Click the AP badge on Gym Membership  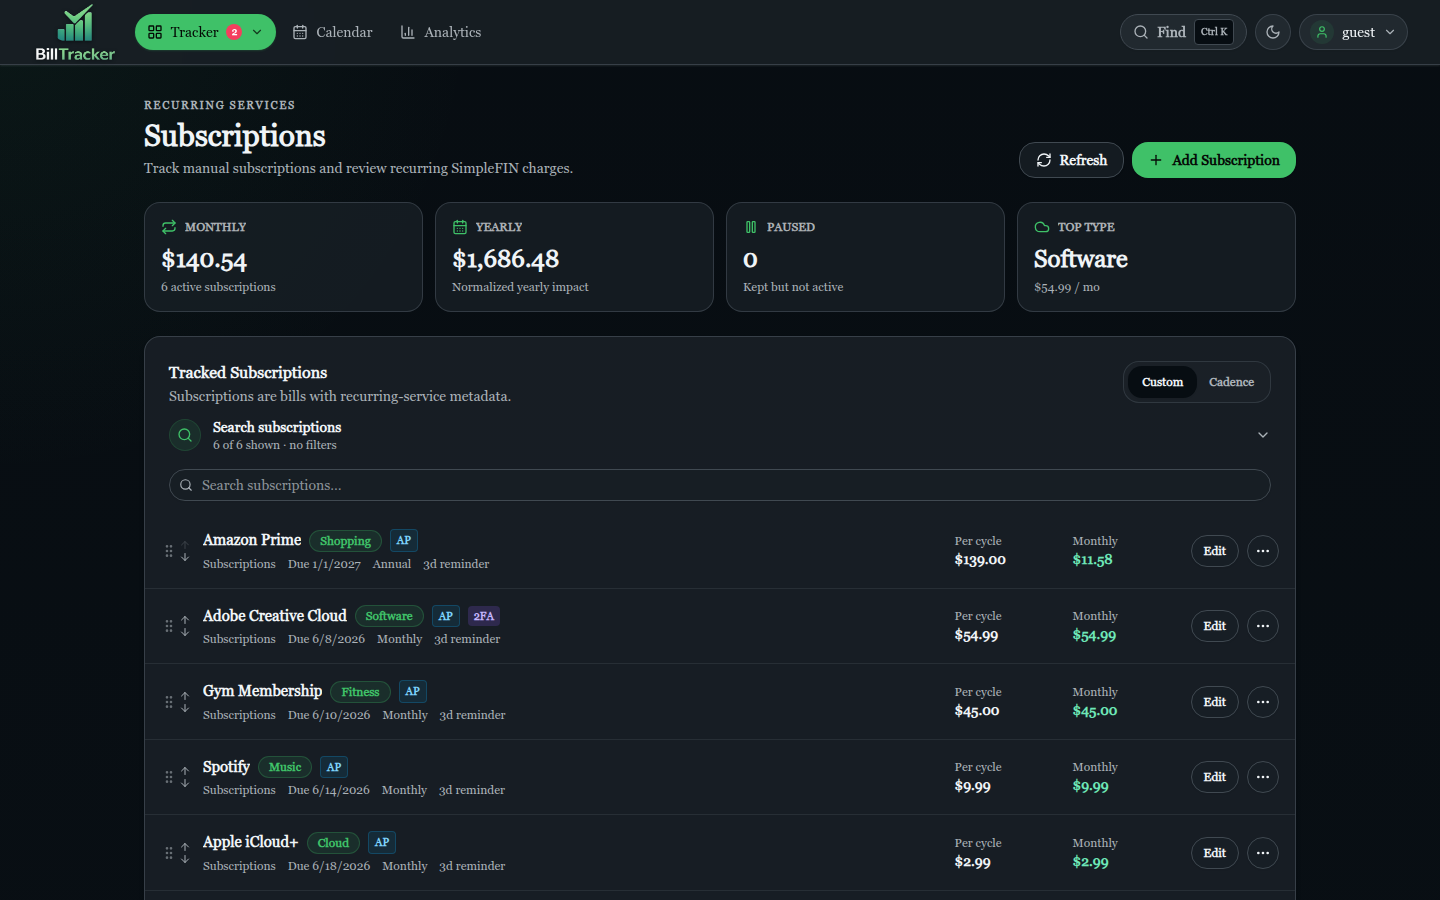pos(413,691)
